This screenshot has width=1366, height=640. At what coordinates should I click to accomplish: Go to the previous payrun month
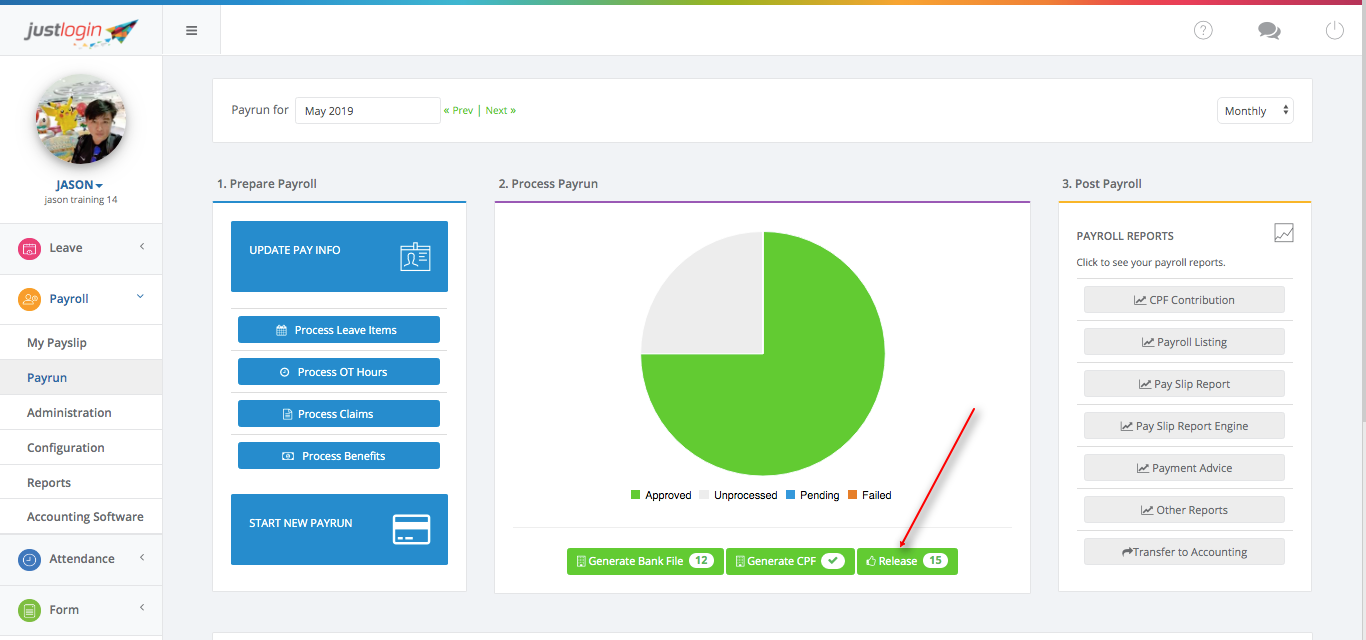[x=459, y=111]
